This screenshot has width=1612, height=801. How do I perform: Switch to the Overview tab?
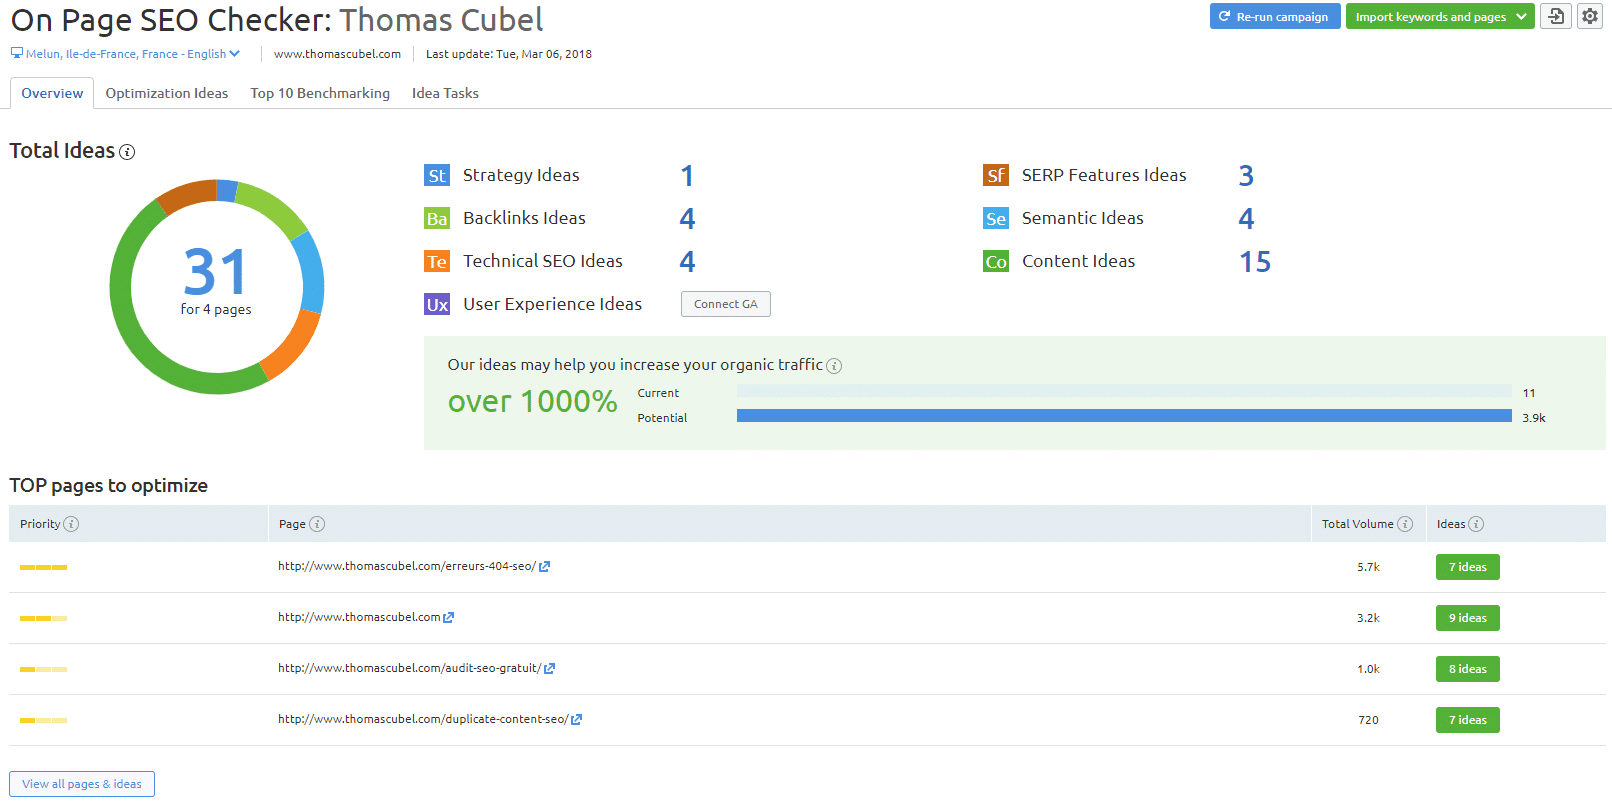tap(52, 93)
